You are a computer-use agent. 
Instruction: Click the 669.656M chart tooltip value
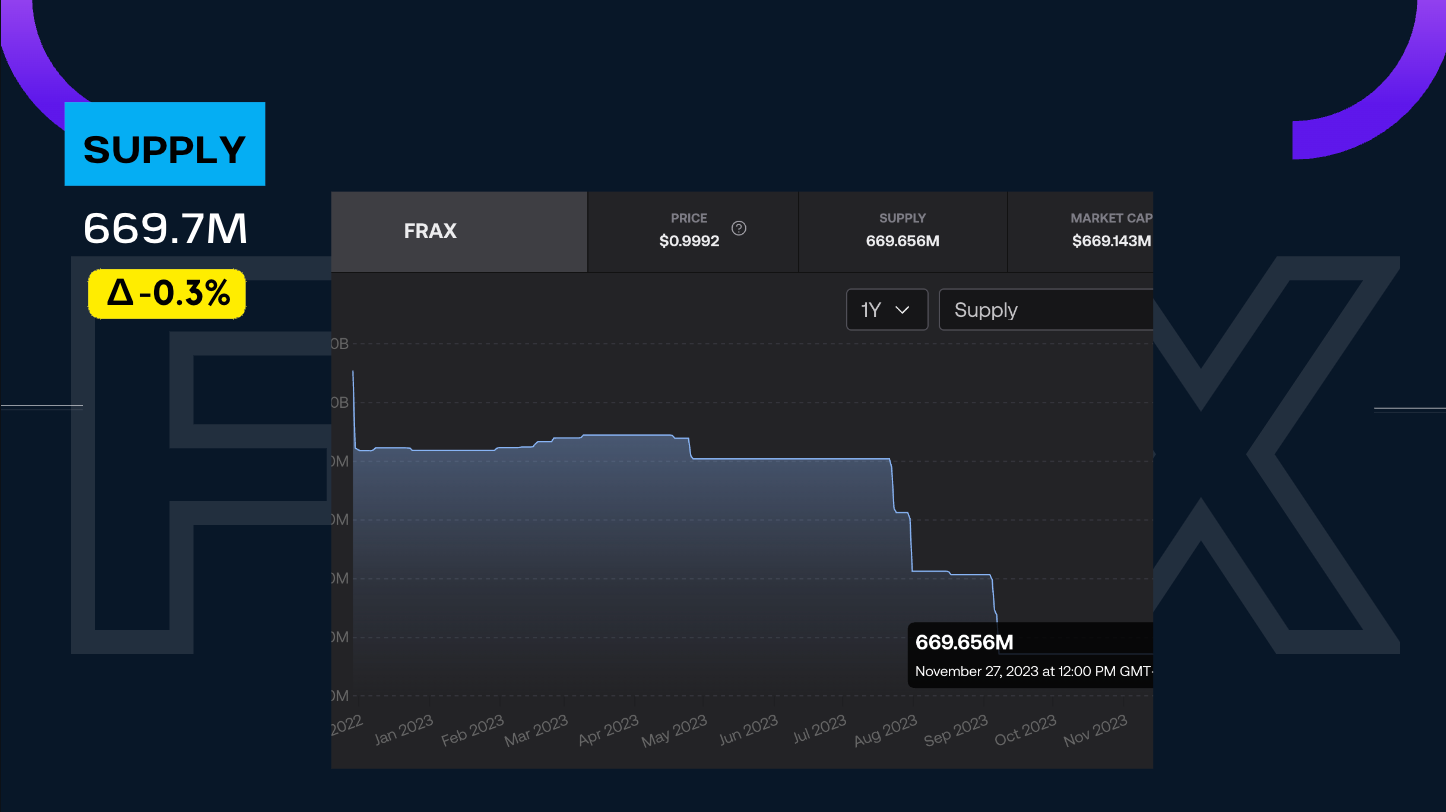coord(964,643)
